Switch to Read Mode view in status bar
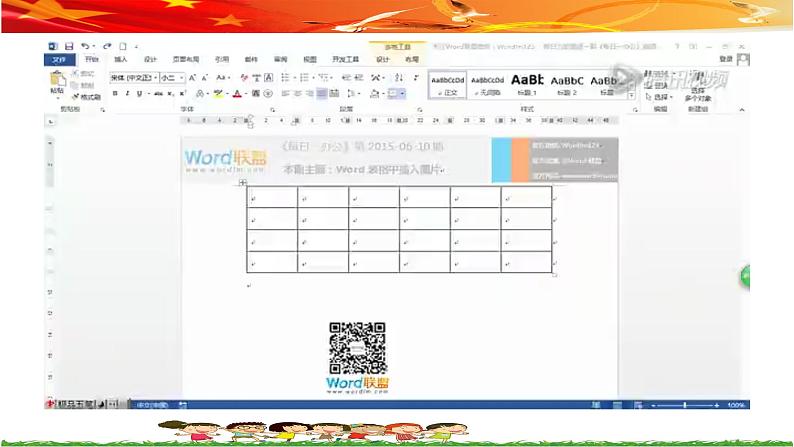The width and height of the screenshot is (794, 447). (x=596, y=405)
